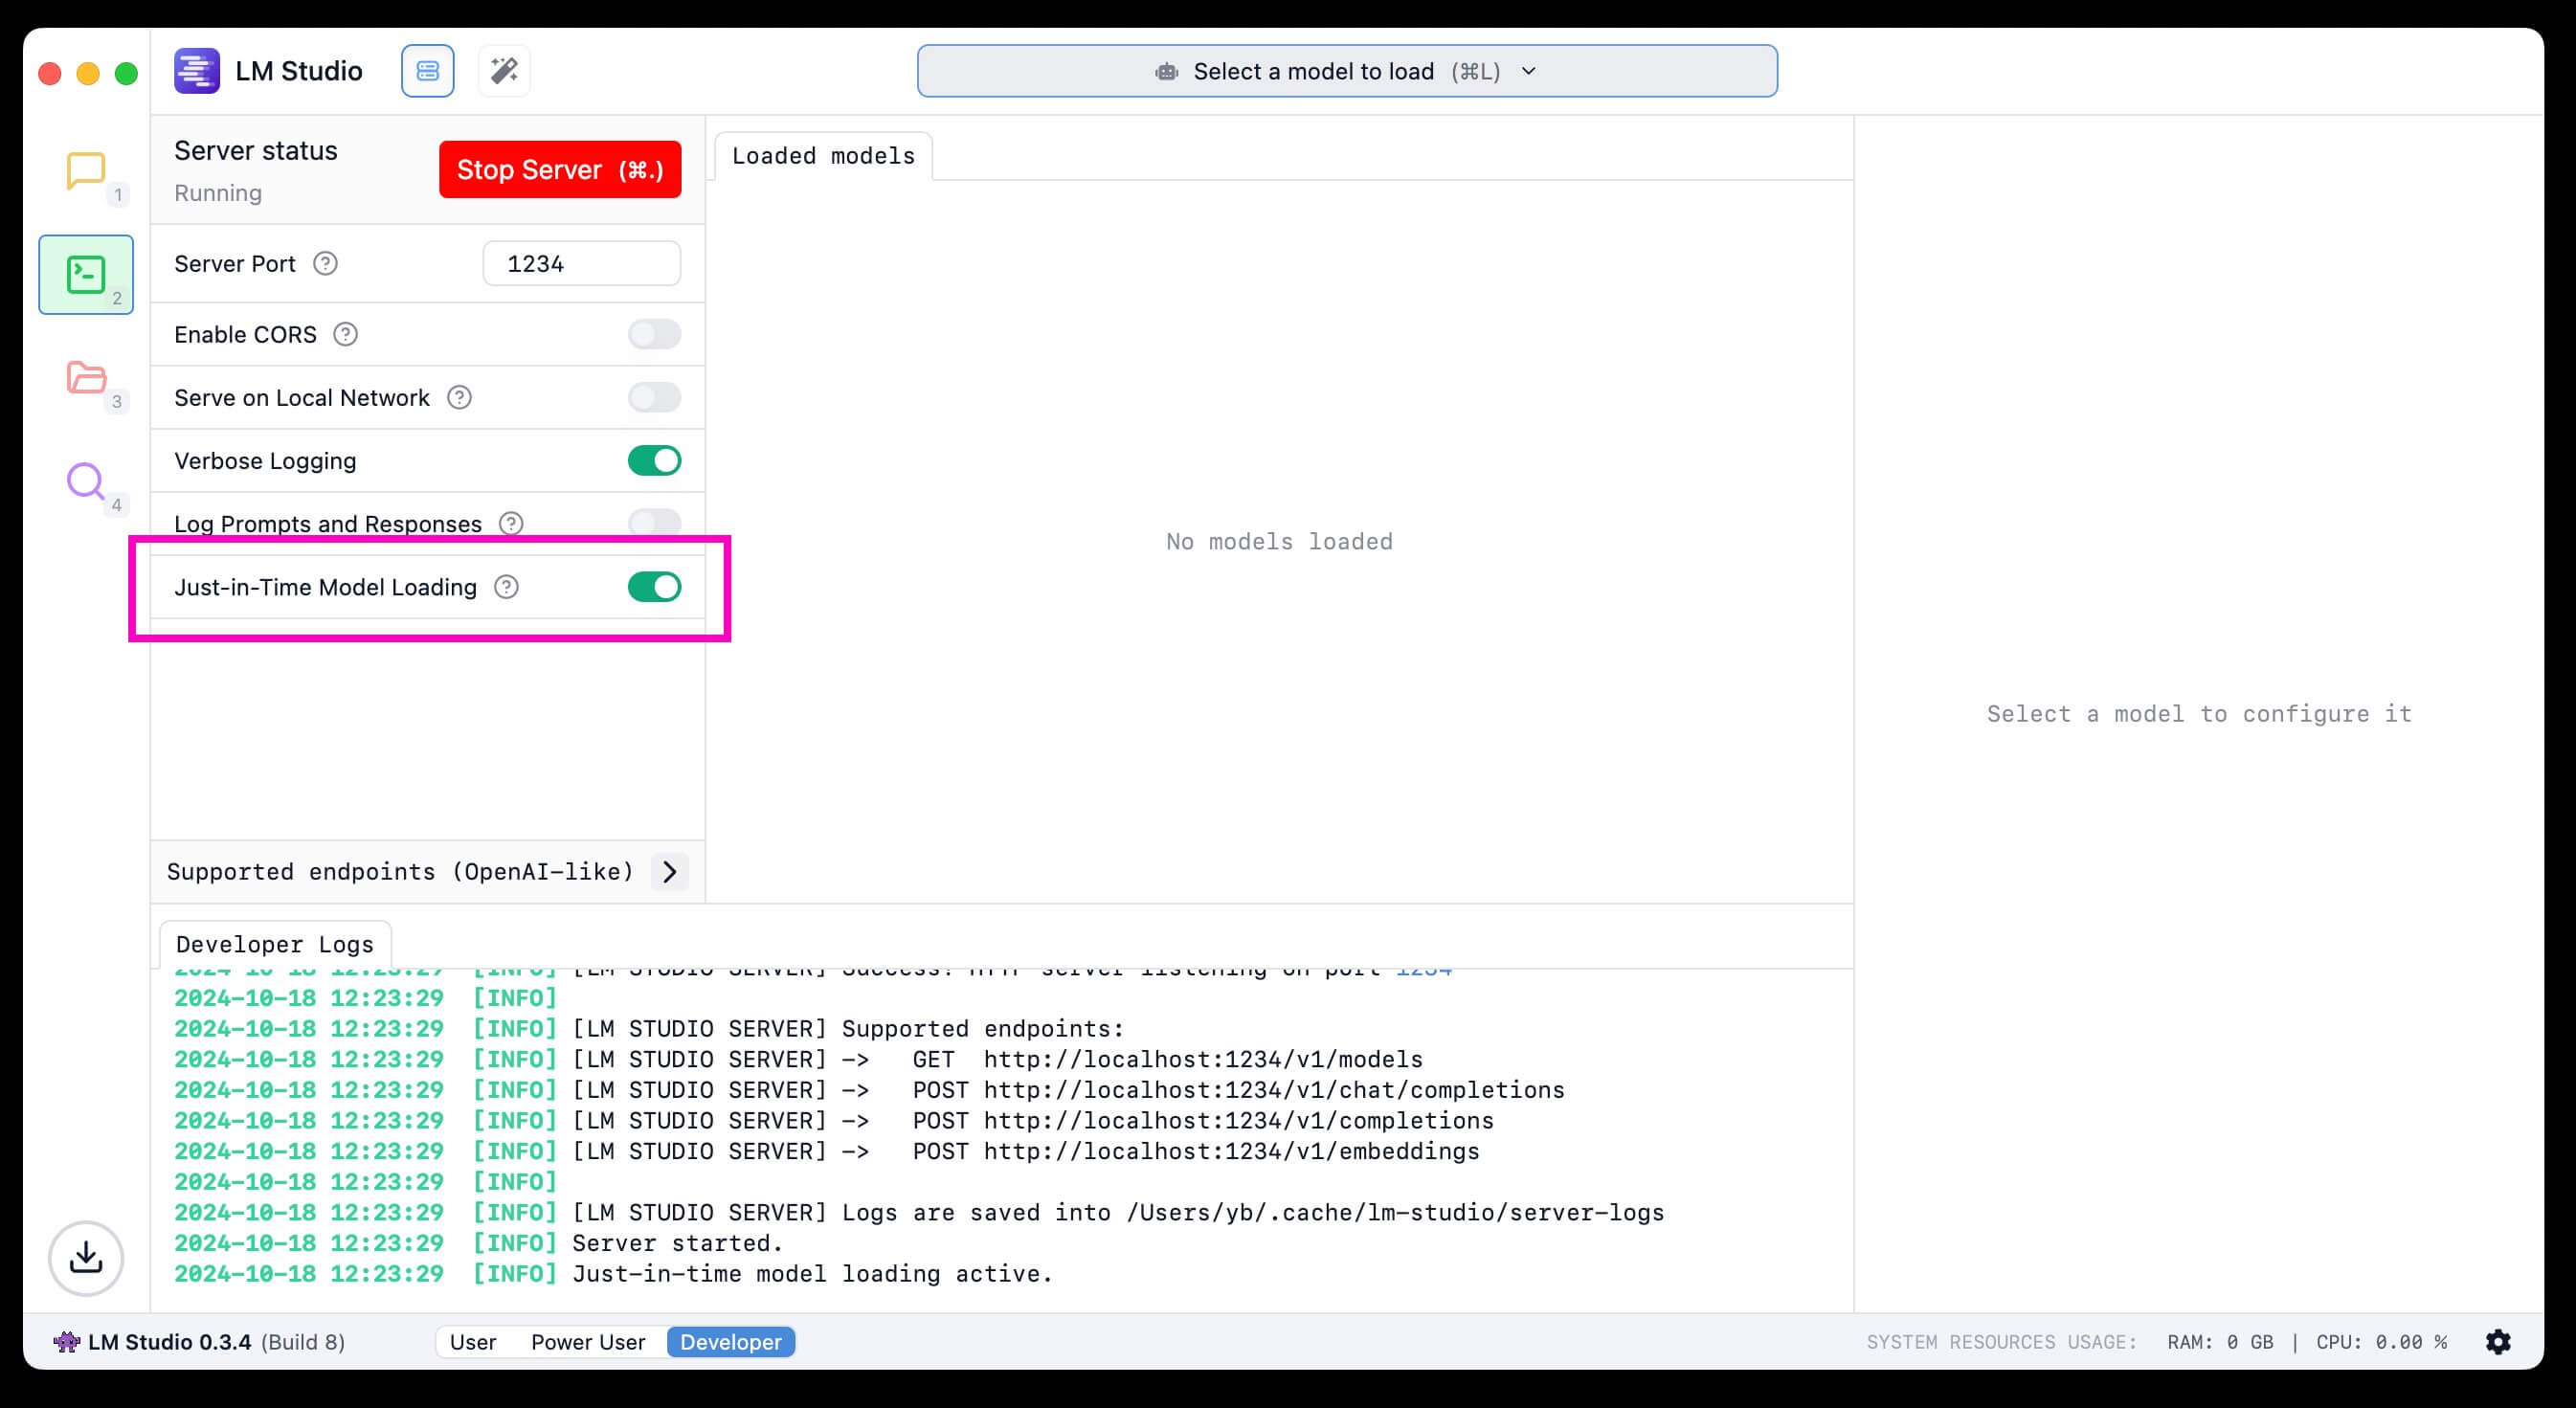
Task: Disable Verbose Logging switch
Action: 654,460
